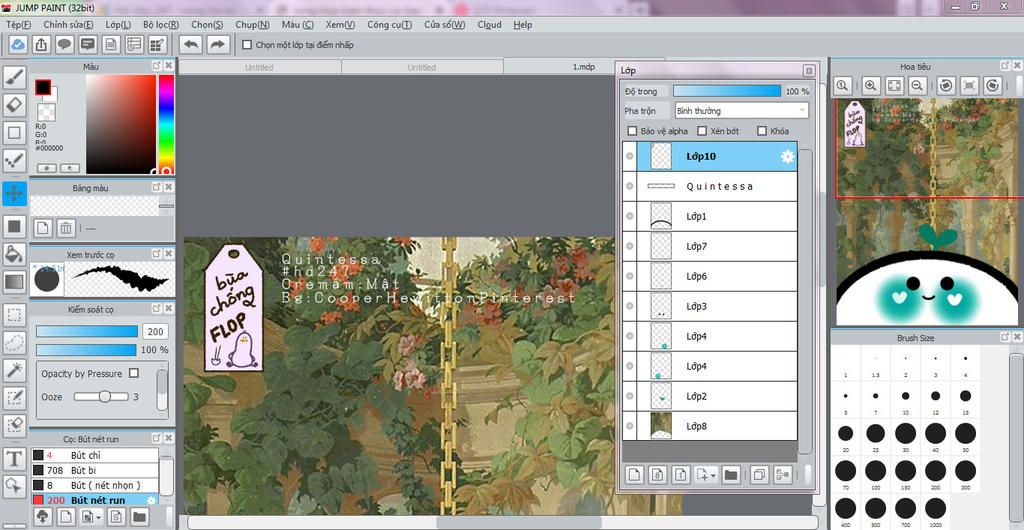Select the Lớp6 layer

(x=710, y=276)
